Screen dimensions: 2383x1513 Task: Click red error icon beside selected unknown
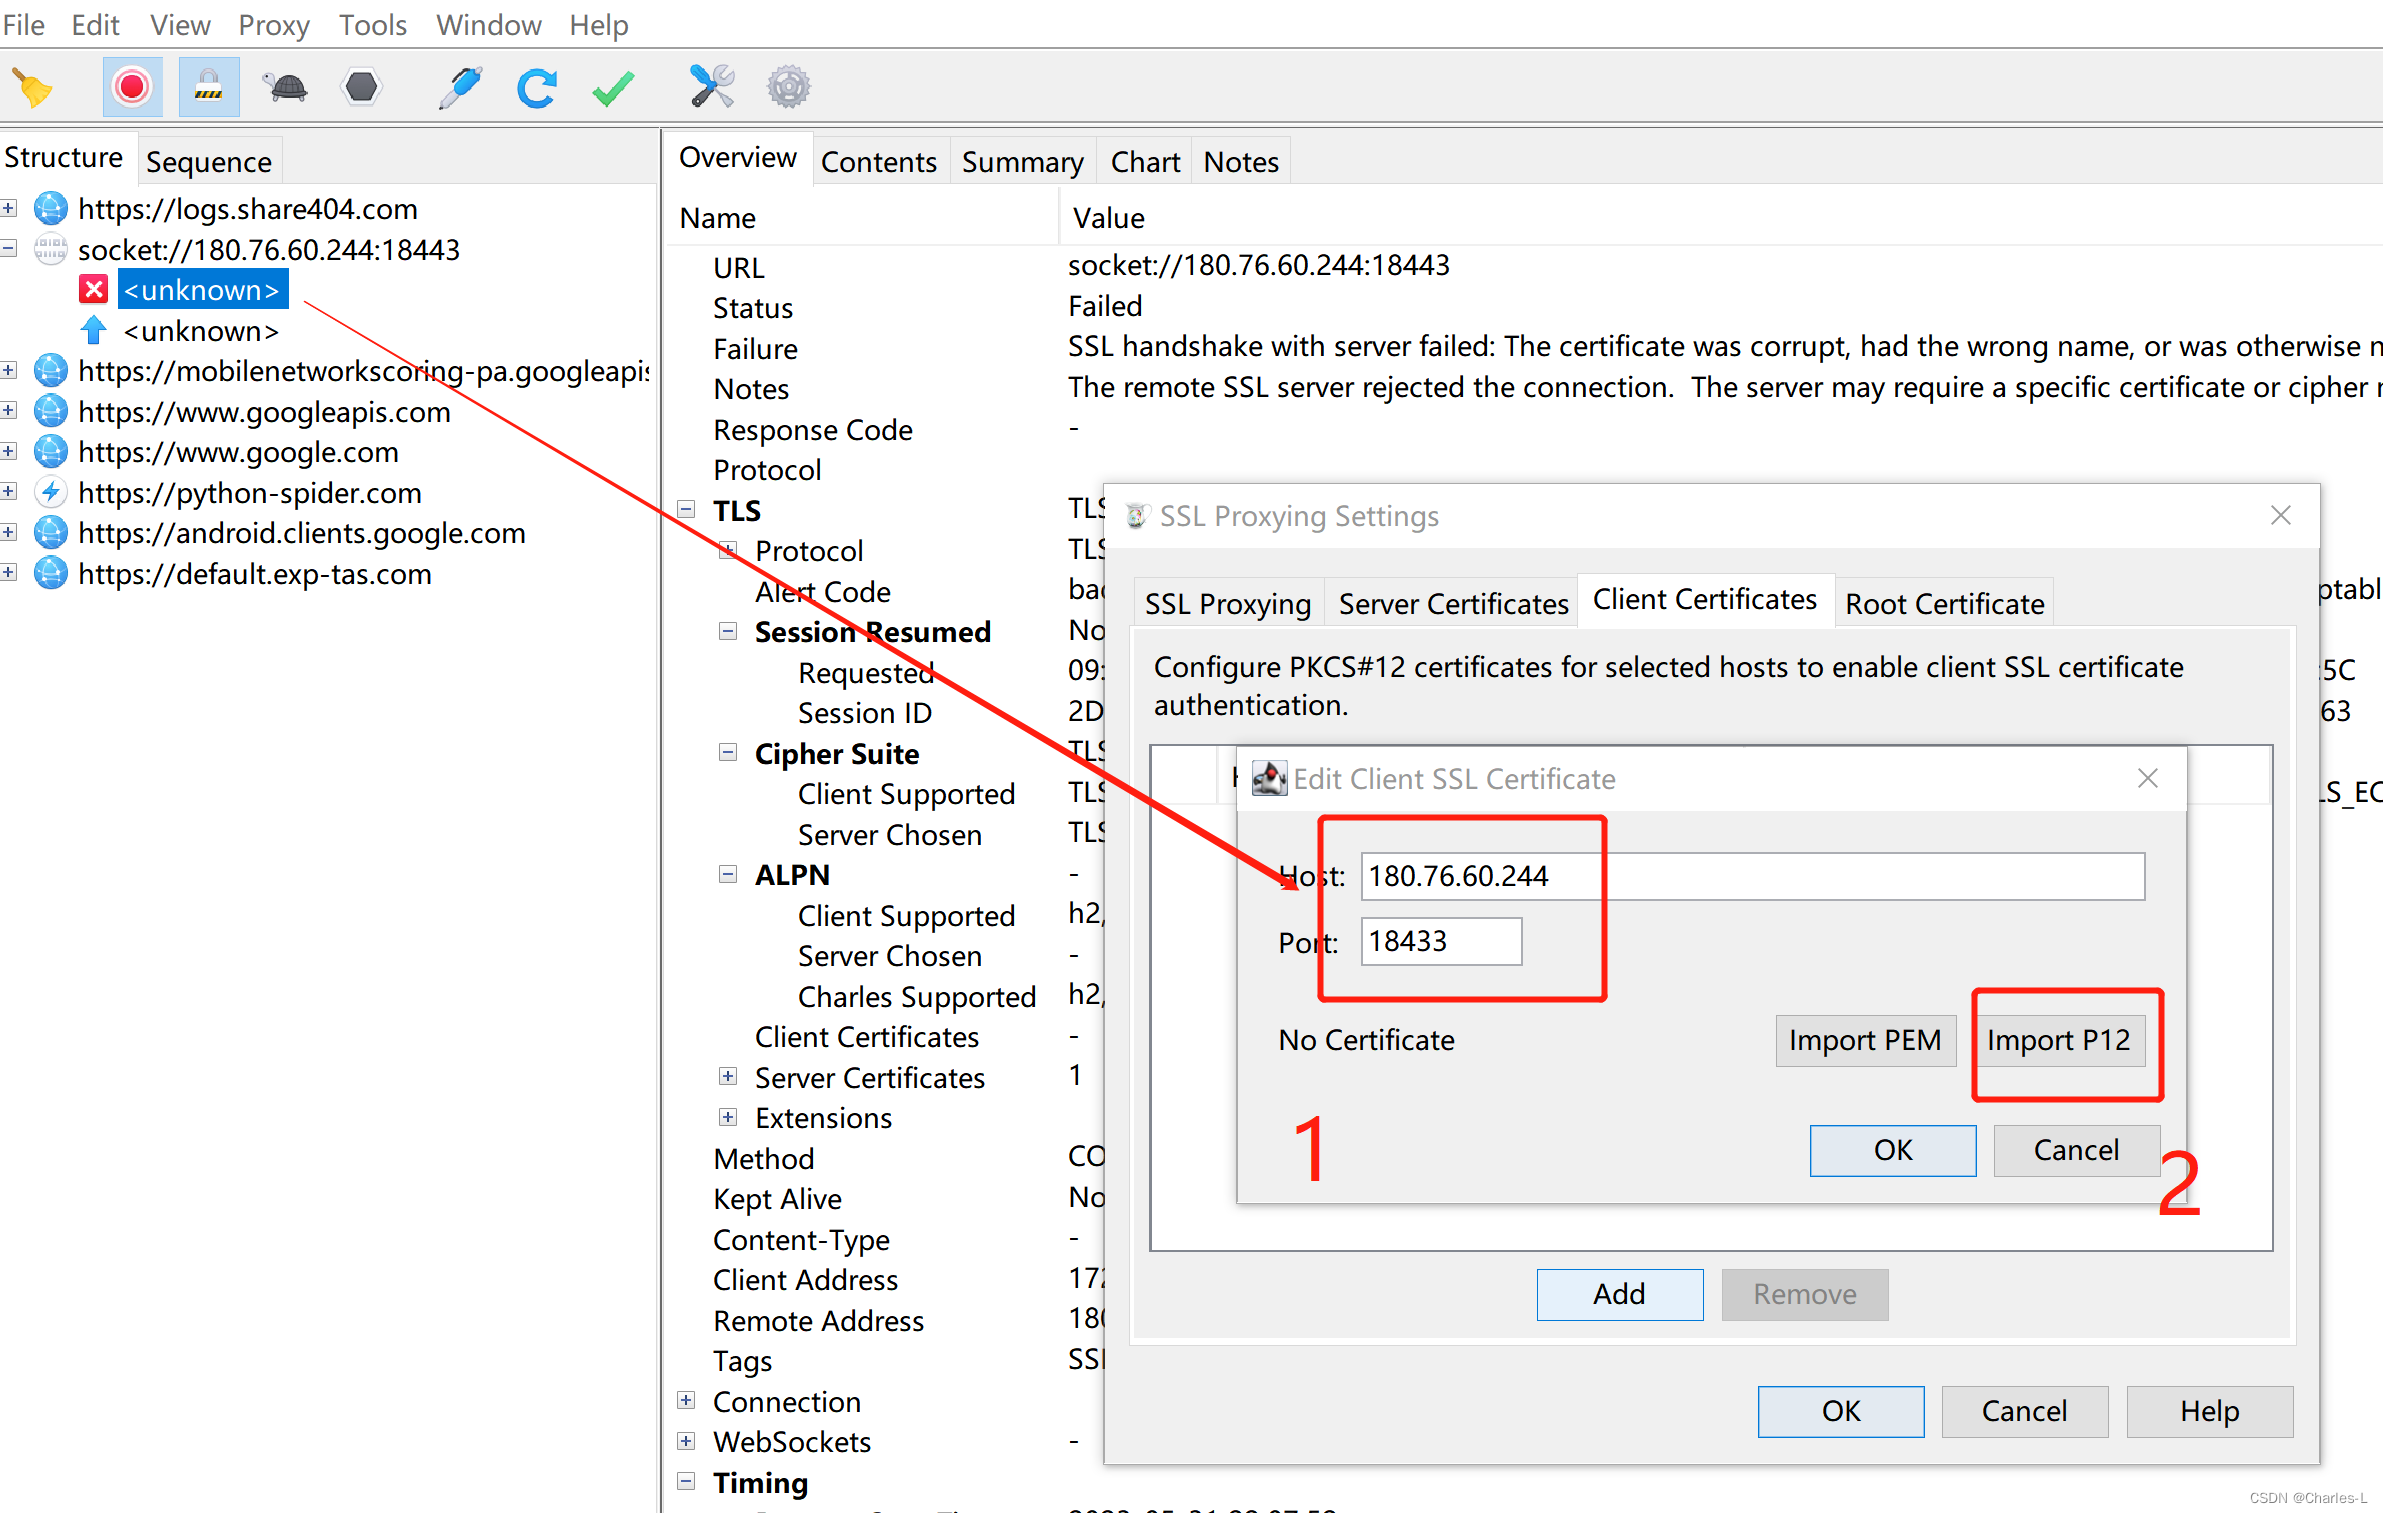point(94,290)
